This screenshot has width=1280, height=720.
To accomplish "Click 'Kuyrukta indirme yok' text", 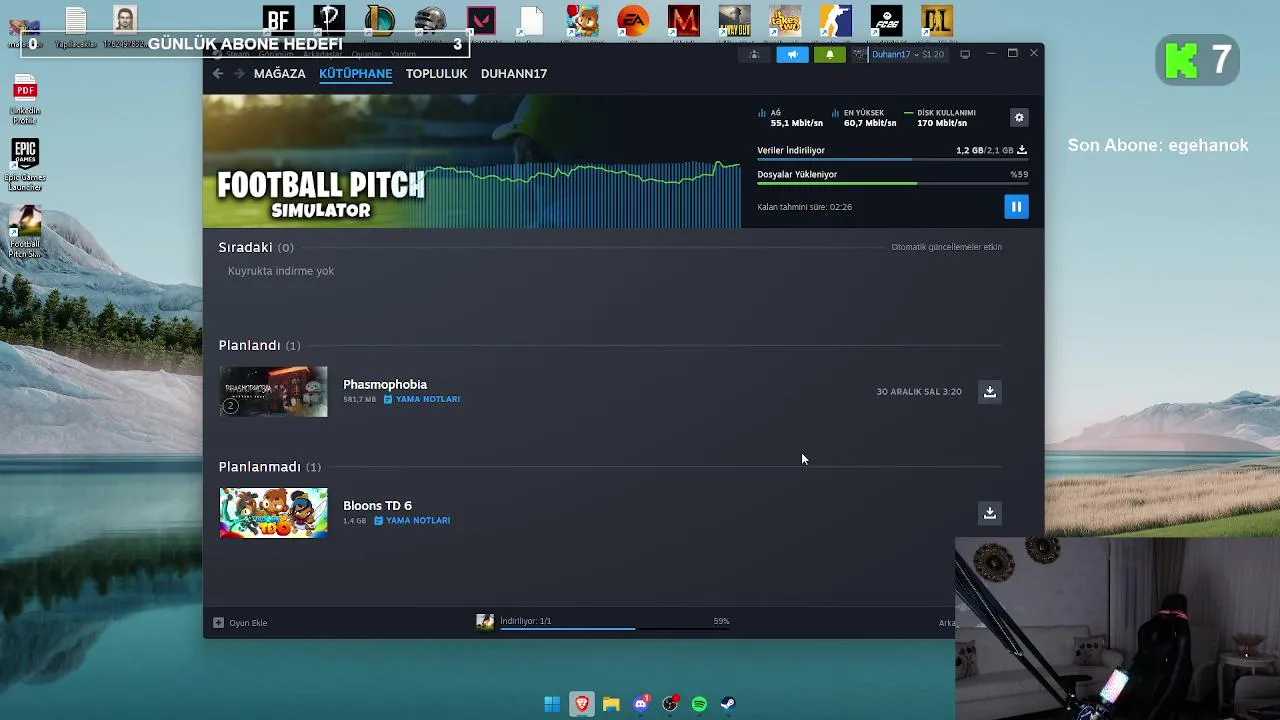I will click(281, 271).
